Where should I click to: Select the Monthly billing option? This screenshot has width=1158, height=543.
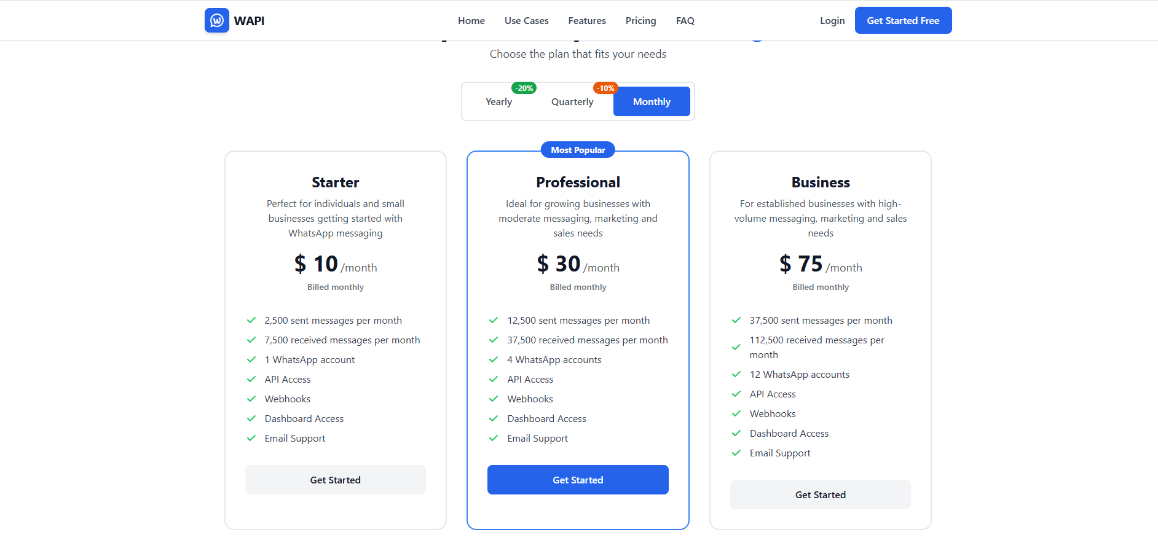pyautogui.click(x=651, y=102)
